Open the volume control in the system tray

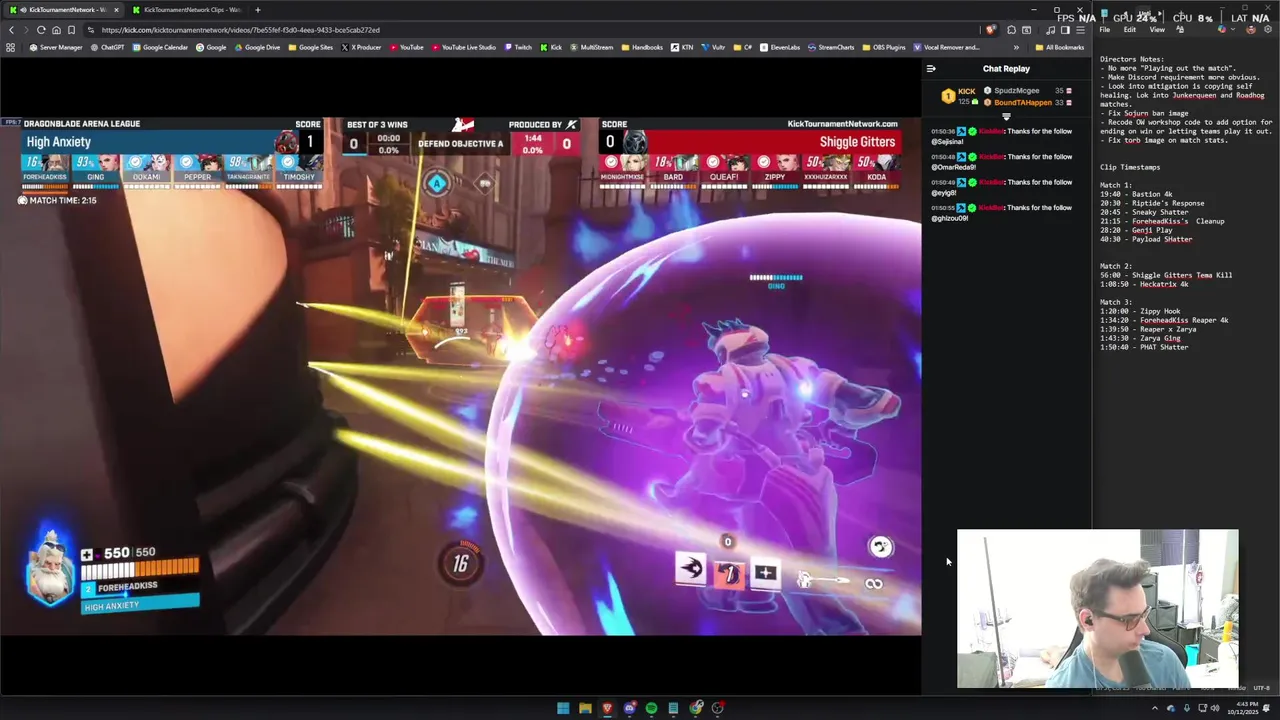pyautogui.click(x=1215, y=708)
